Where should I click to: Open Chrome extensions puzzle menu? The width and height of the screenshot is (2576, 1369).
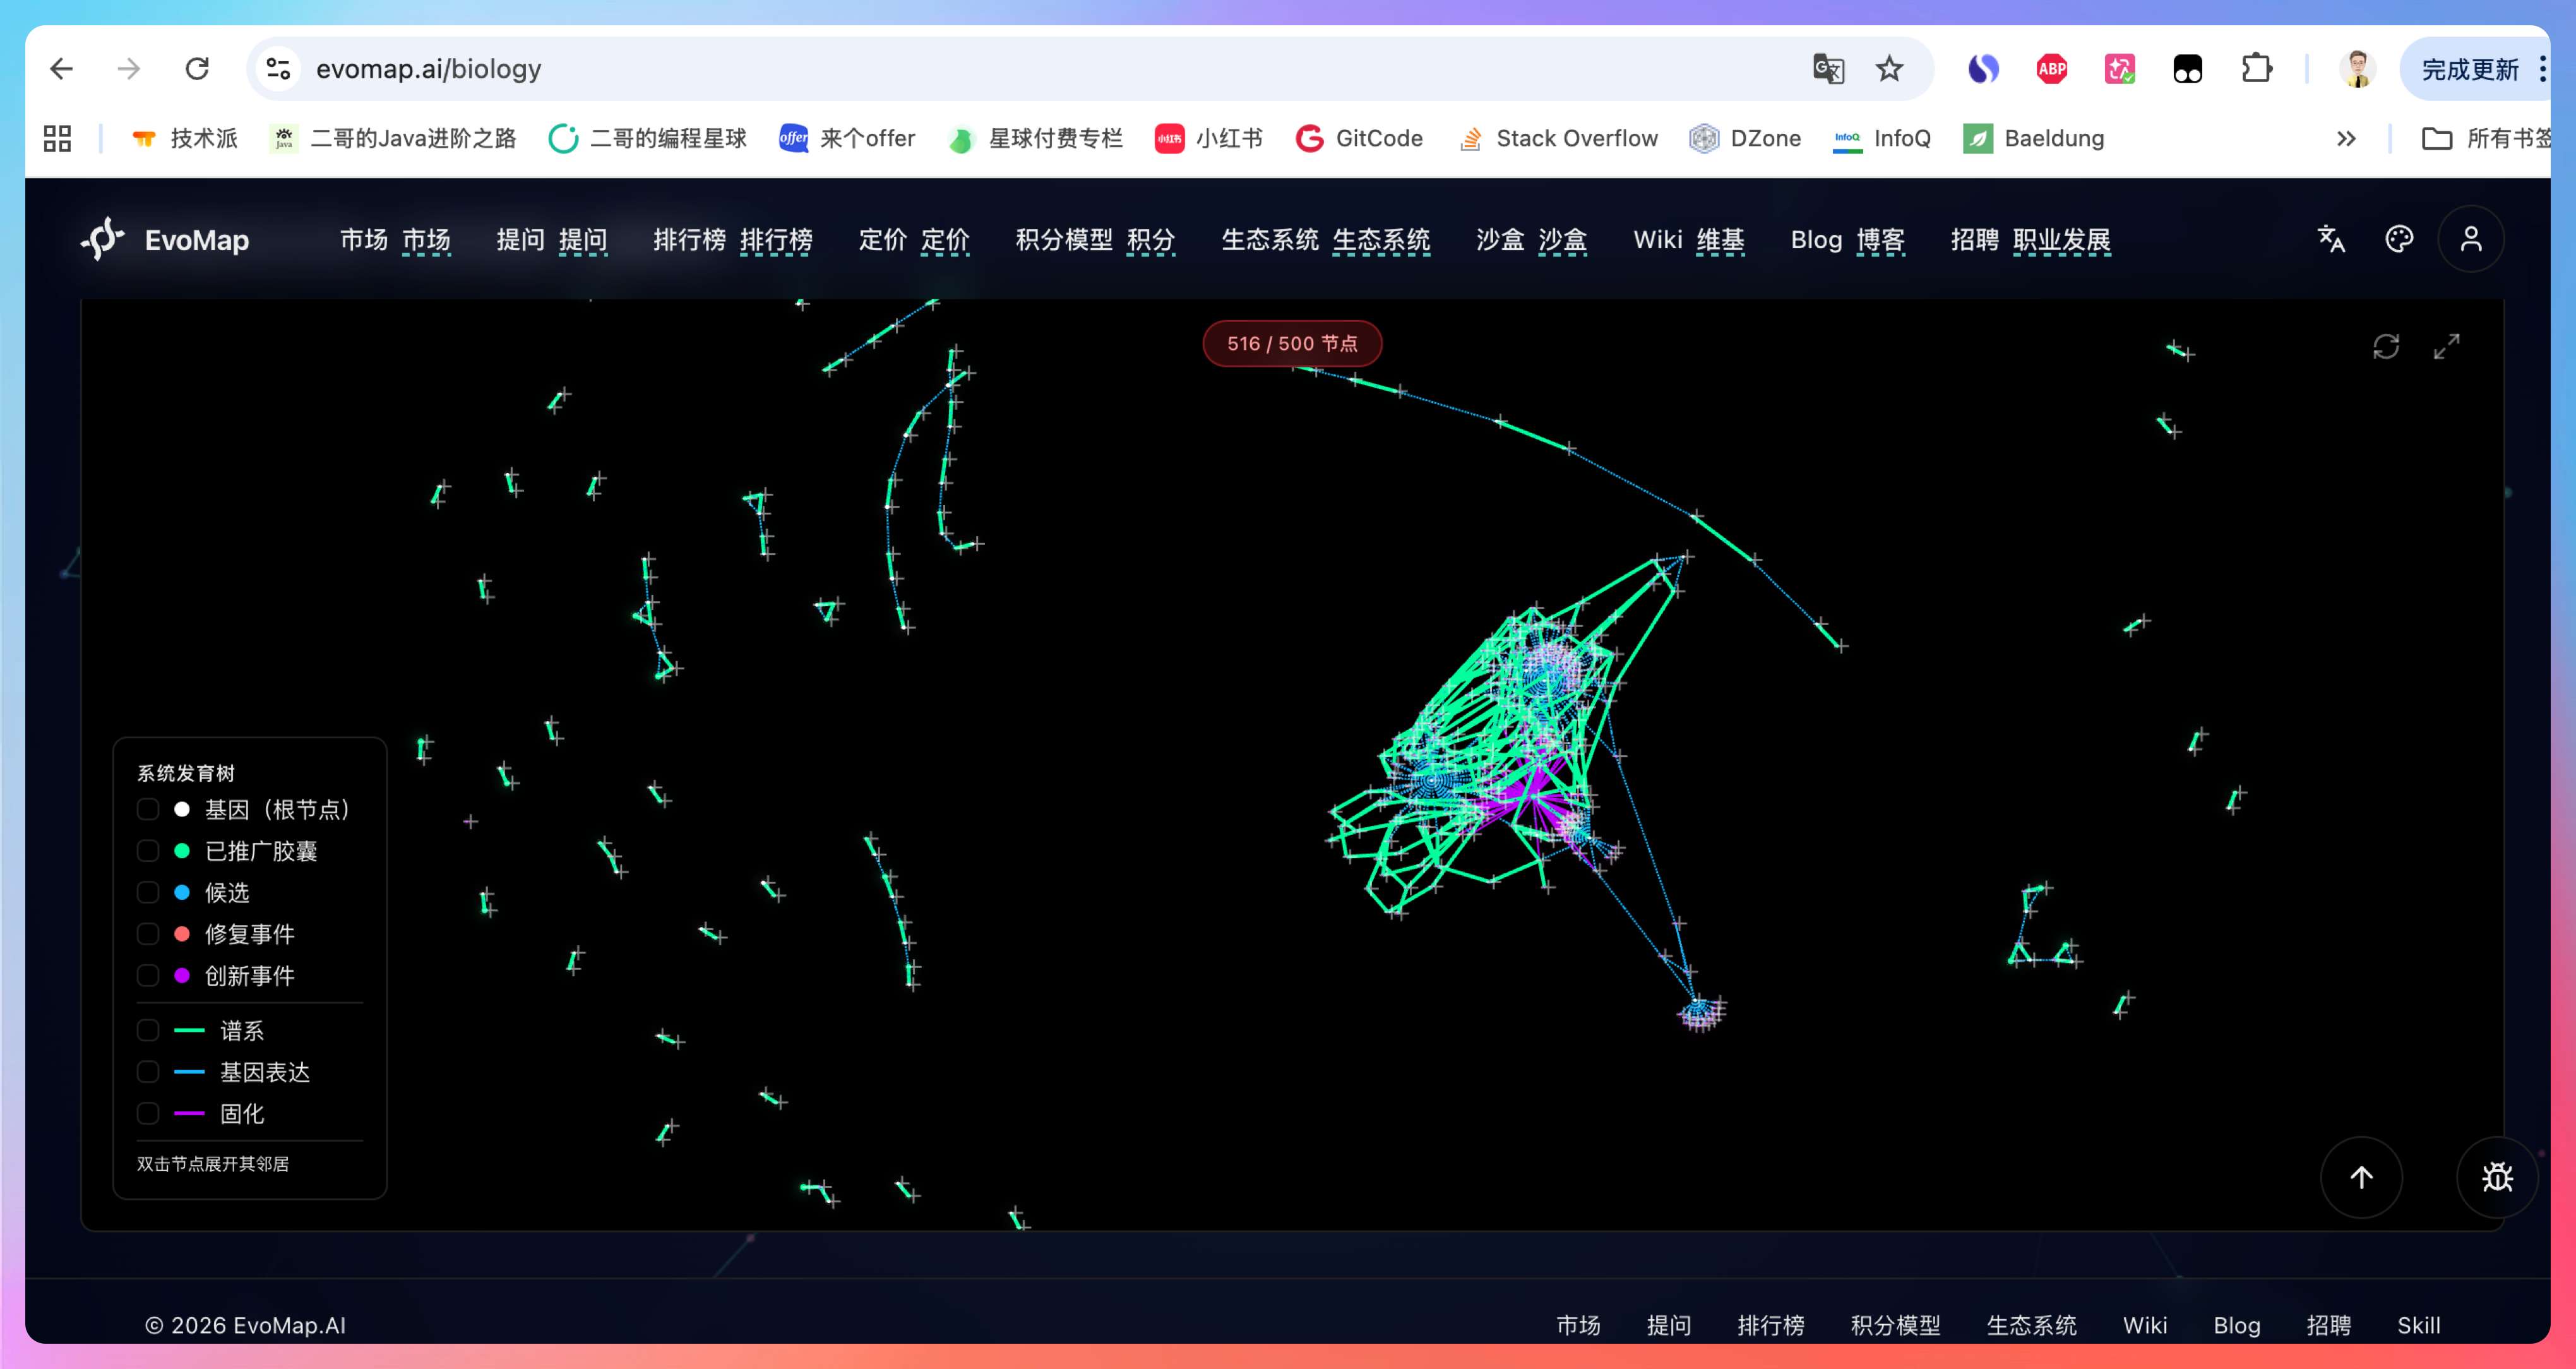2256,69
